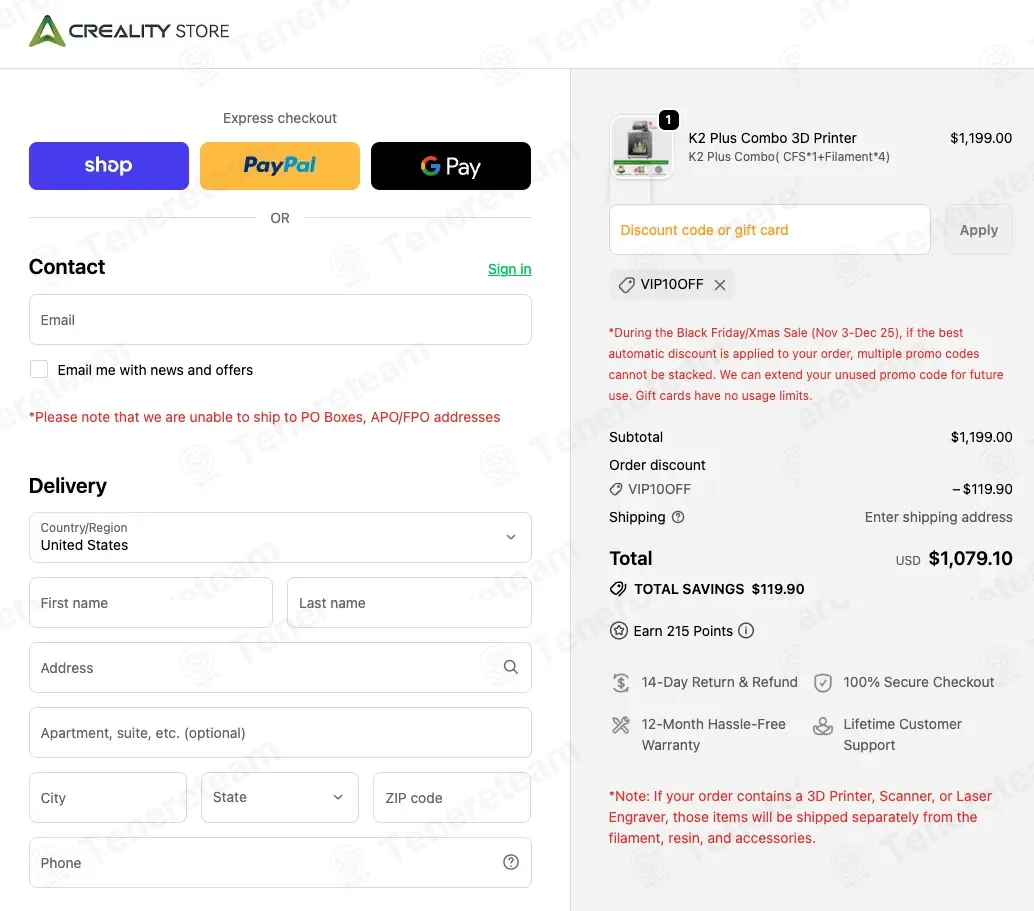Click the Earn Points info icon
Screen dimensions: 1034x911
point(746,631)
